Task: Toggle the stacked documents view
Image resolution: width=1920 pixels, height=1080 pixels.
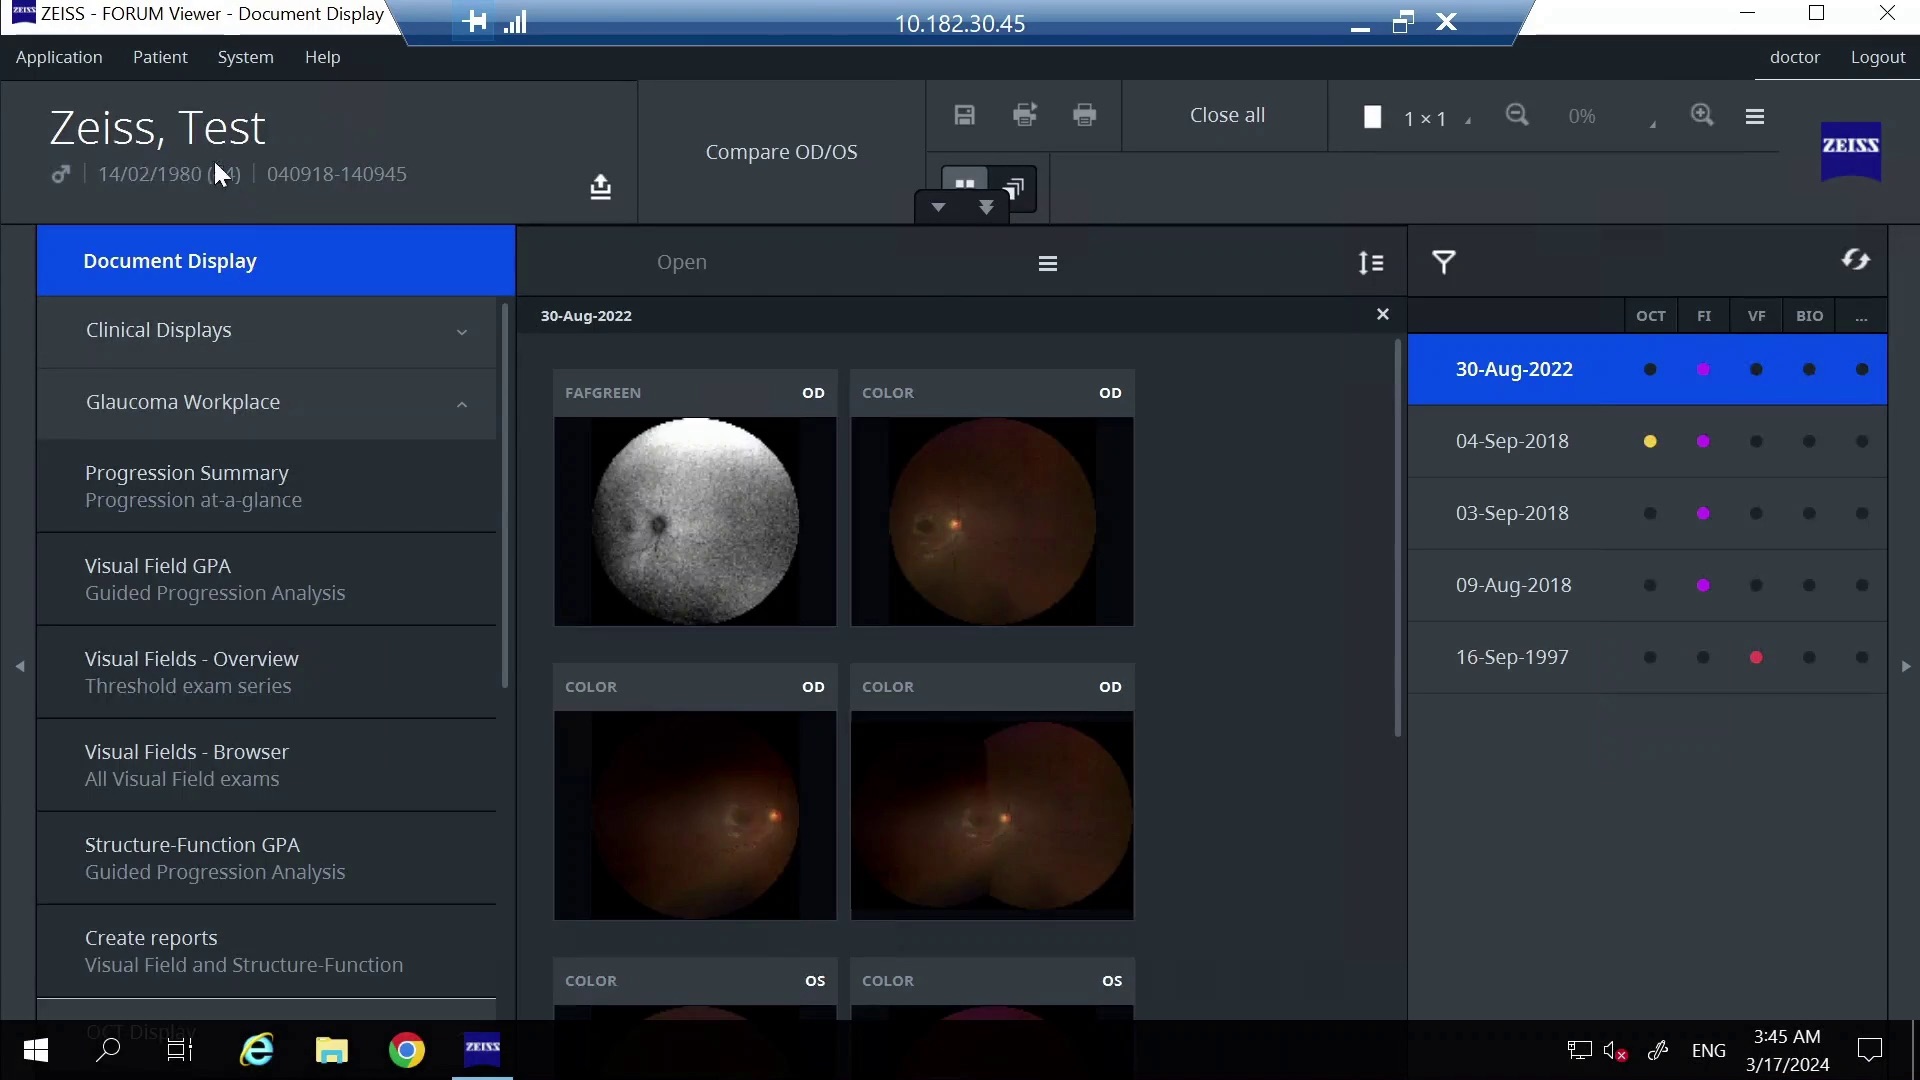Action: click(x=1015, y=187)
